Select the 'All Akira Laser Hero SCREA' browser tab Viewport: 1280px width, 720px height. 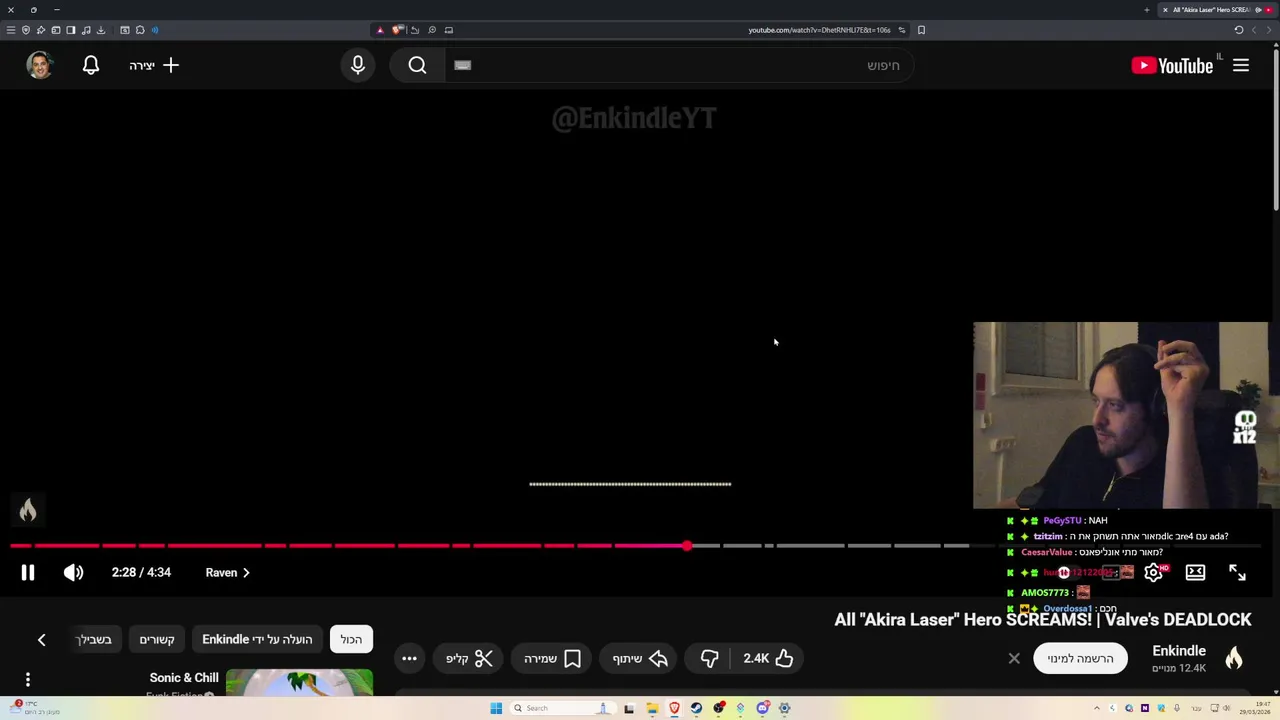tap(1218, 10)
